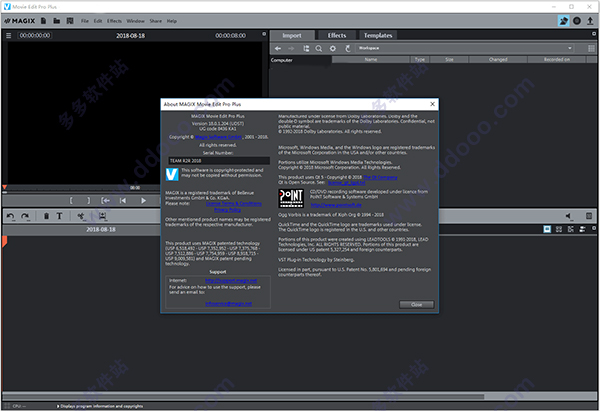Switch to scene overview mode icon
This screenshot has height=411, width=600.
pyautogui.click(x=559, y=229)
